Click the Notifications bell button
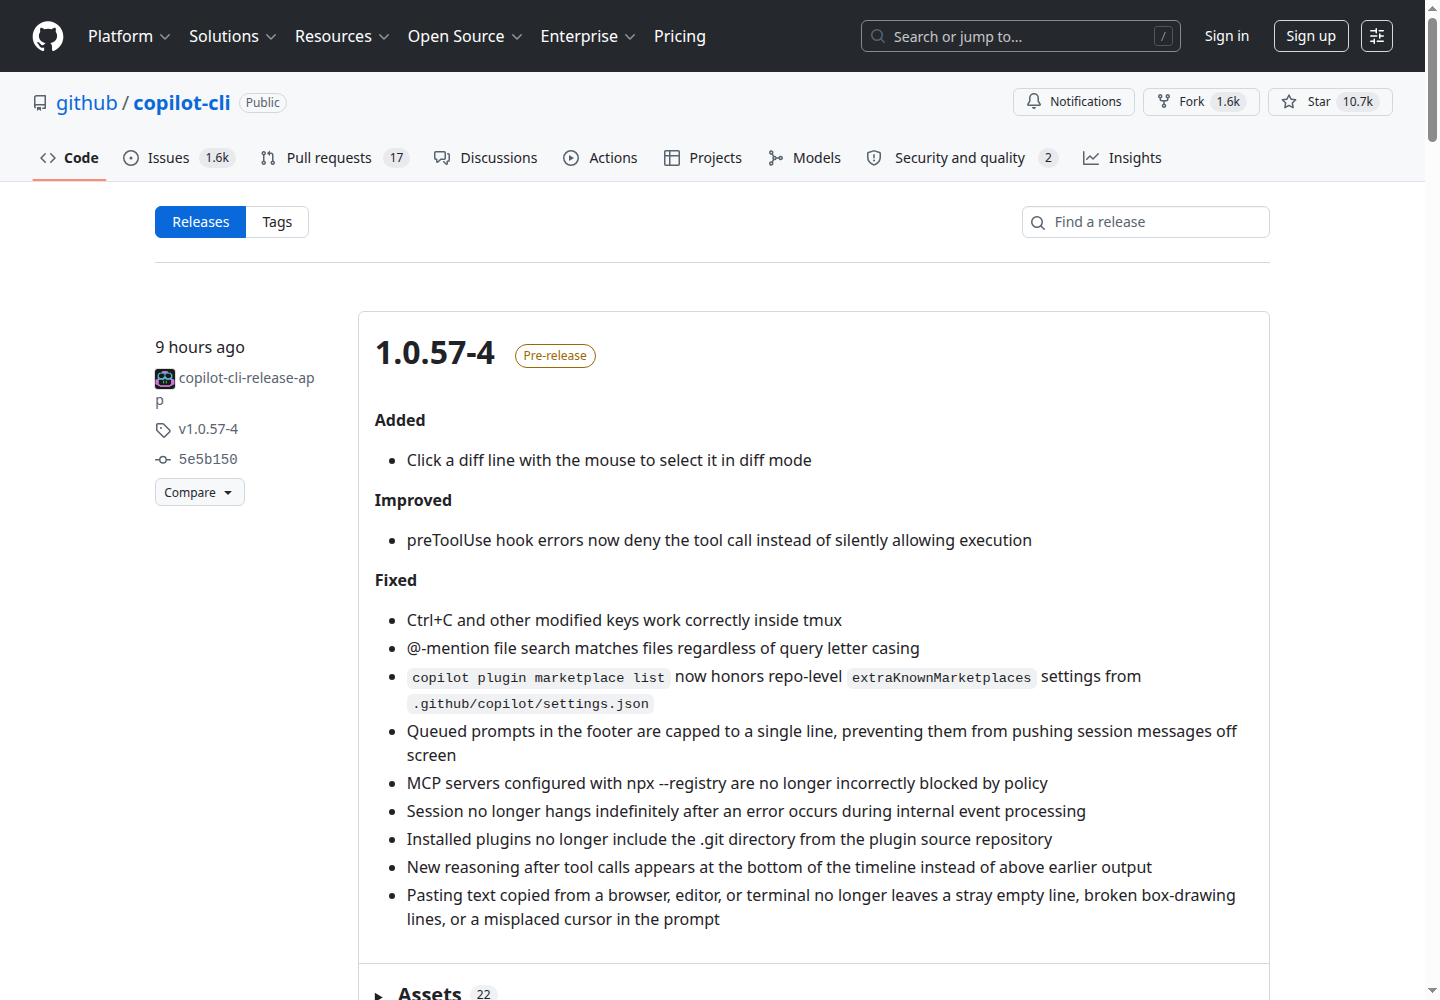This screenshot has height=1000, width=1440. click(x=1074, y=102)
